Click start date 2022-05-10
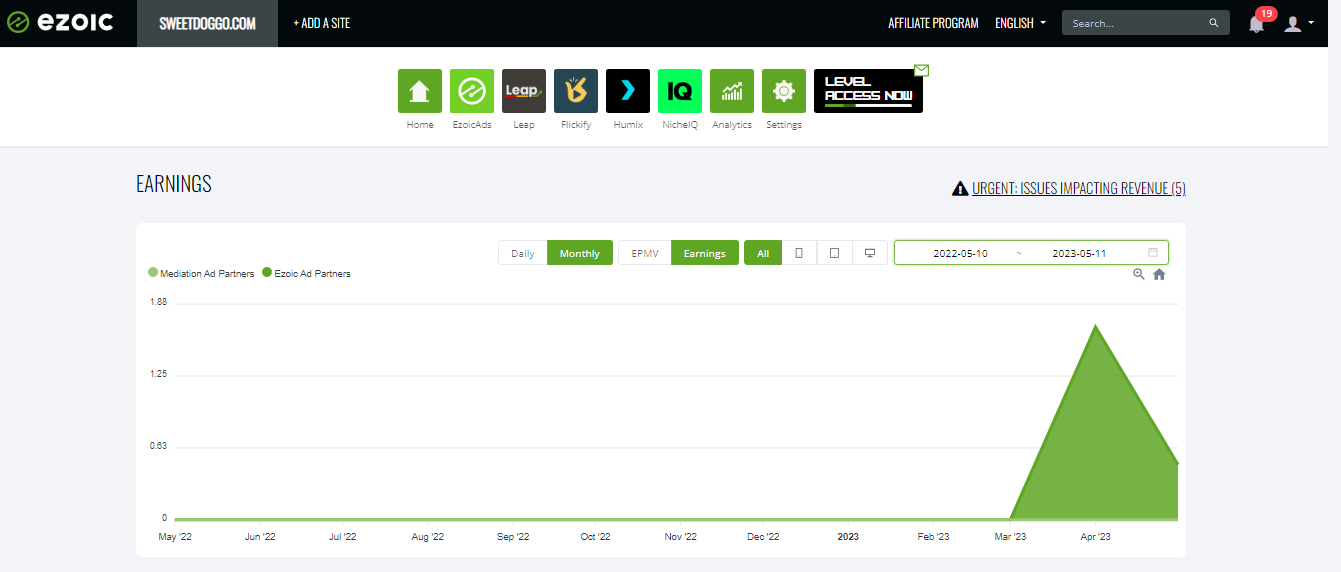The width and height of the screenshot is (1341, 572). [x=960, y=253]
